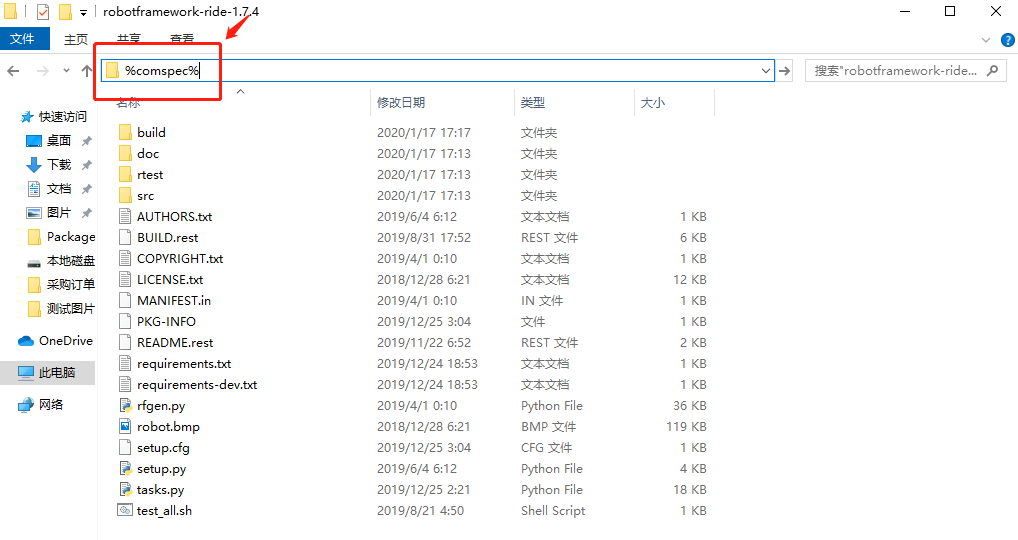Click the rfgen.py Python file icon

(x=125, y=406)
